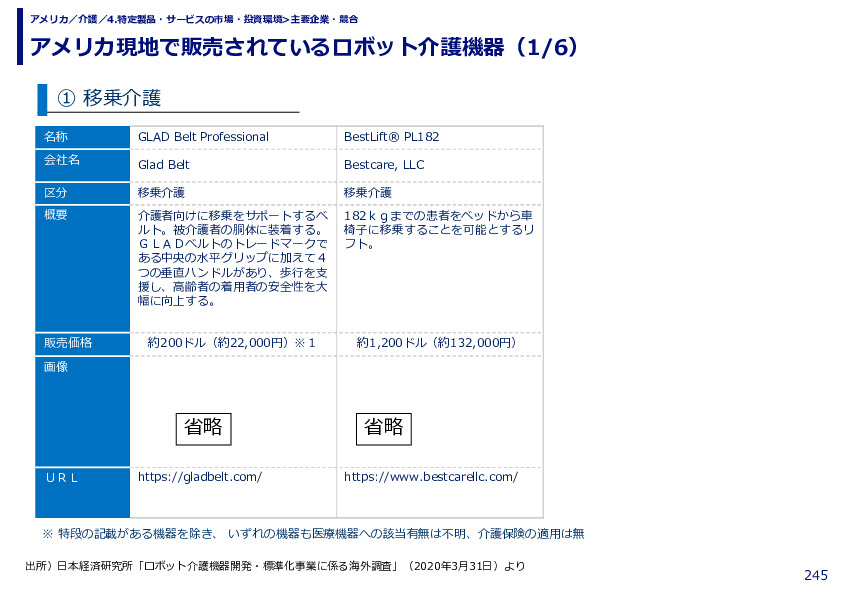
Task: Click the 省略 image placeholder in GLAD Belt column
Action: coord(204,429)
